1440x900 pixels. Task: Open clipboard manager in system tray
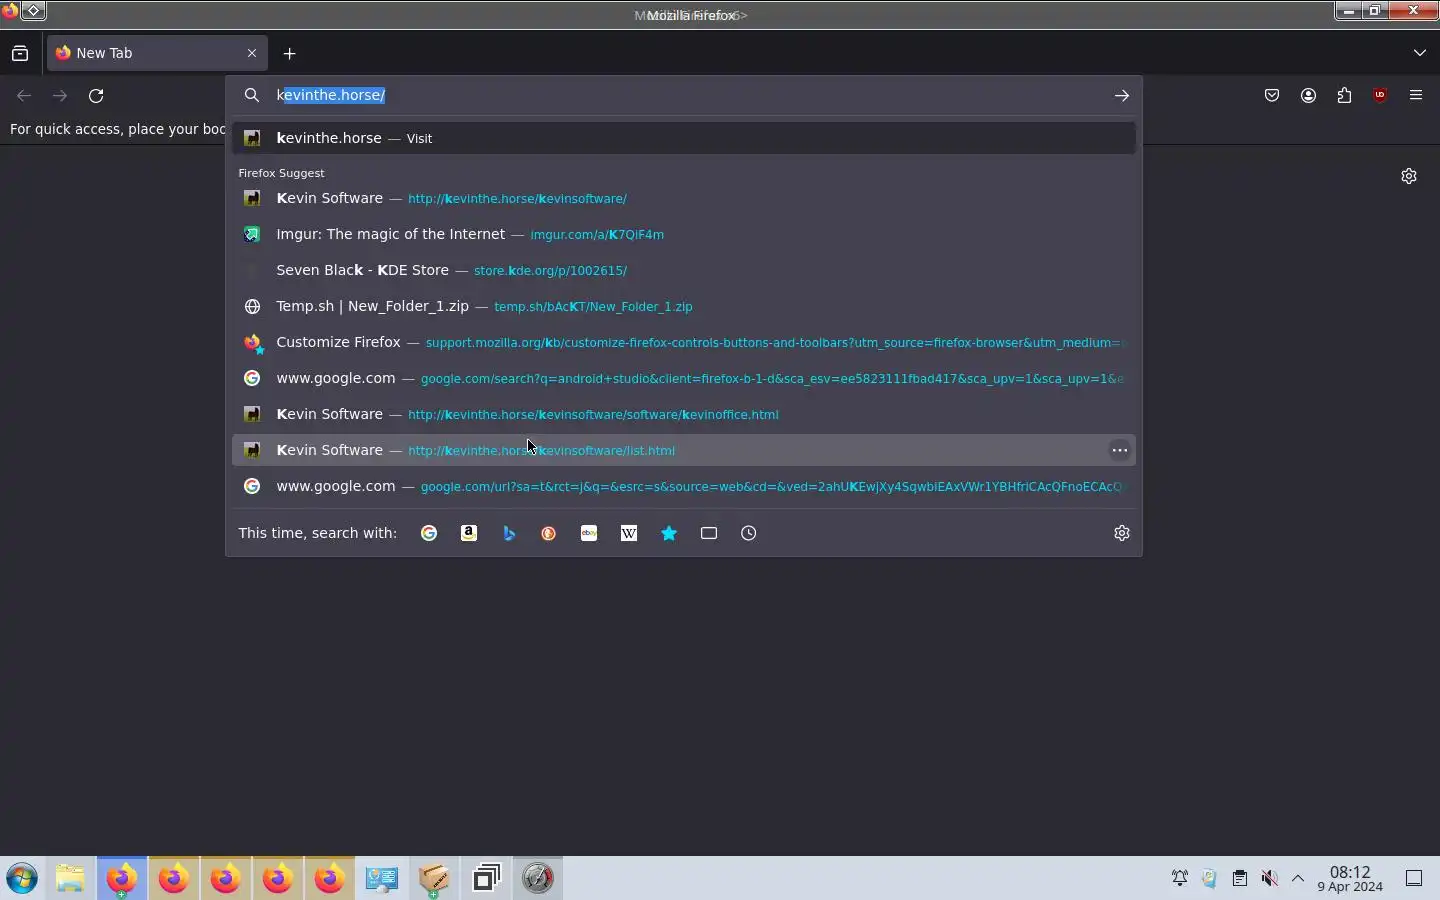[1240, 878]
